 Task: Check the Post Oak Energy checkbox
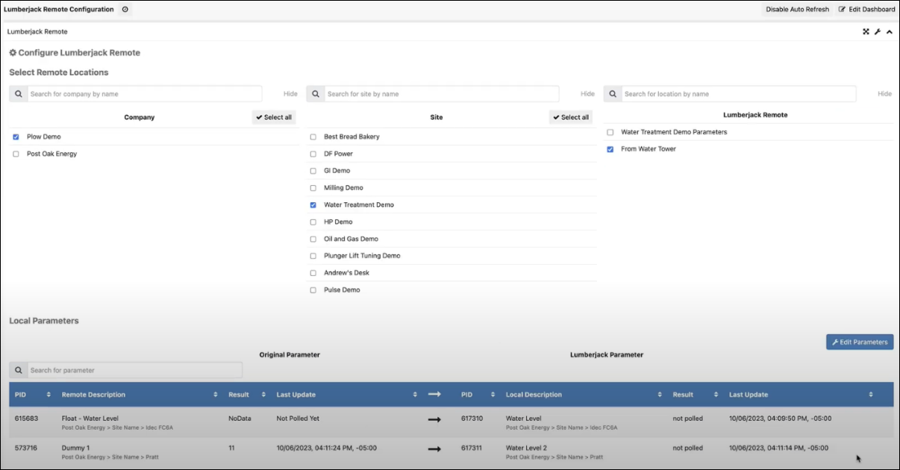click(x=16, y=154)
